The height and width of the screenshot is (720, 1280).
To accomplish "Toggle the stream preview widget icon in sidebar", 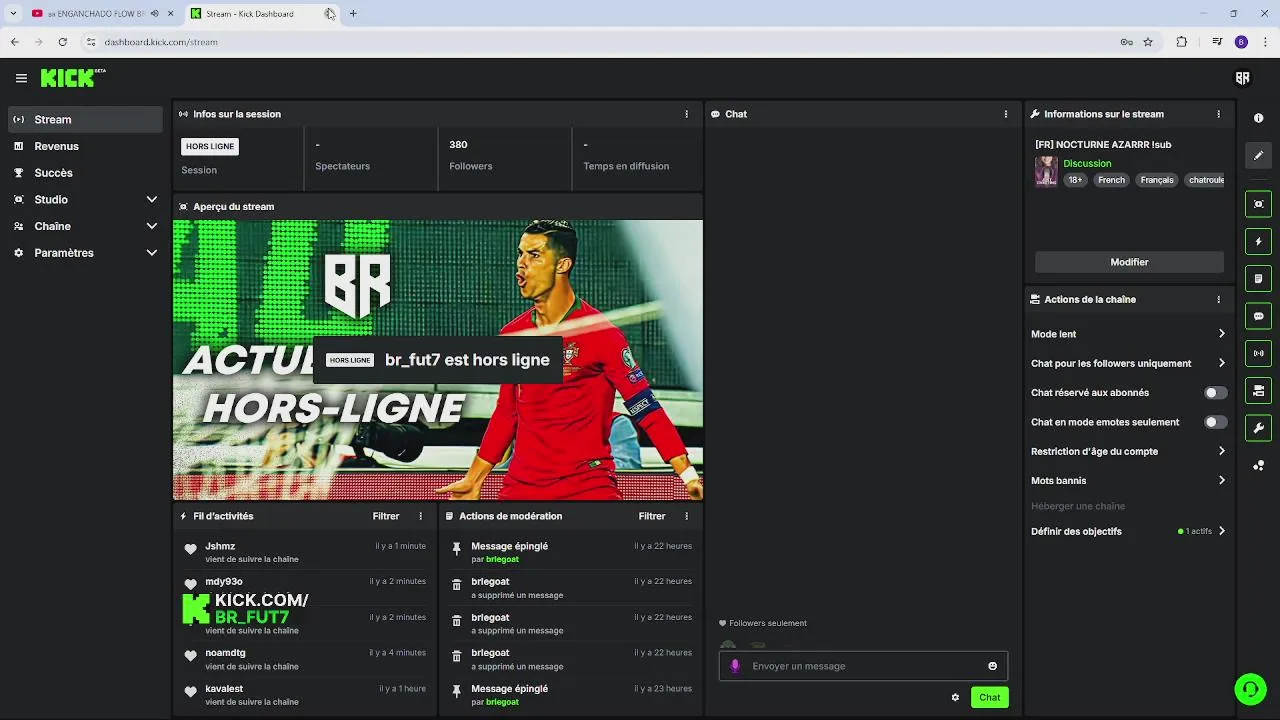I will (x=1258, y=204).
